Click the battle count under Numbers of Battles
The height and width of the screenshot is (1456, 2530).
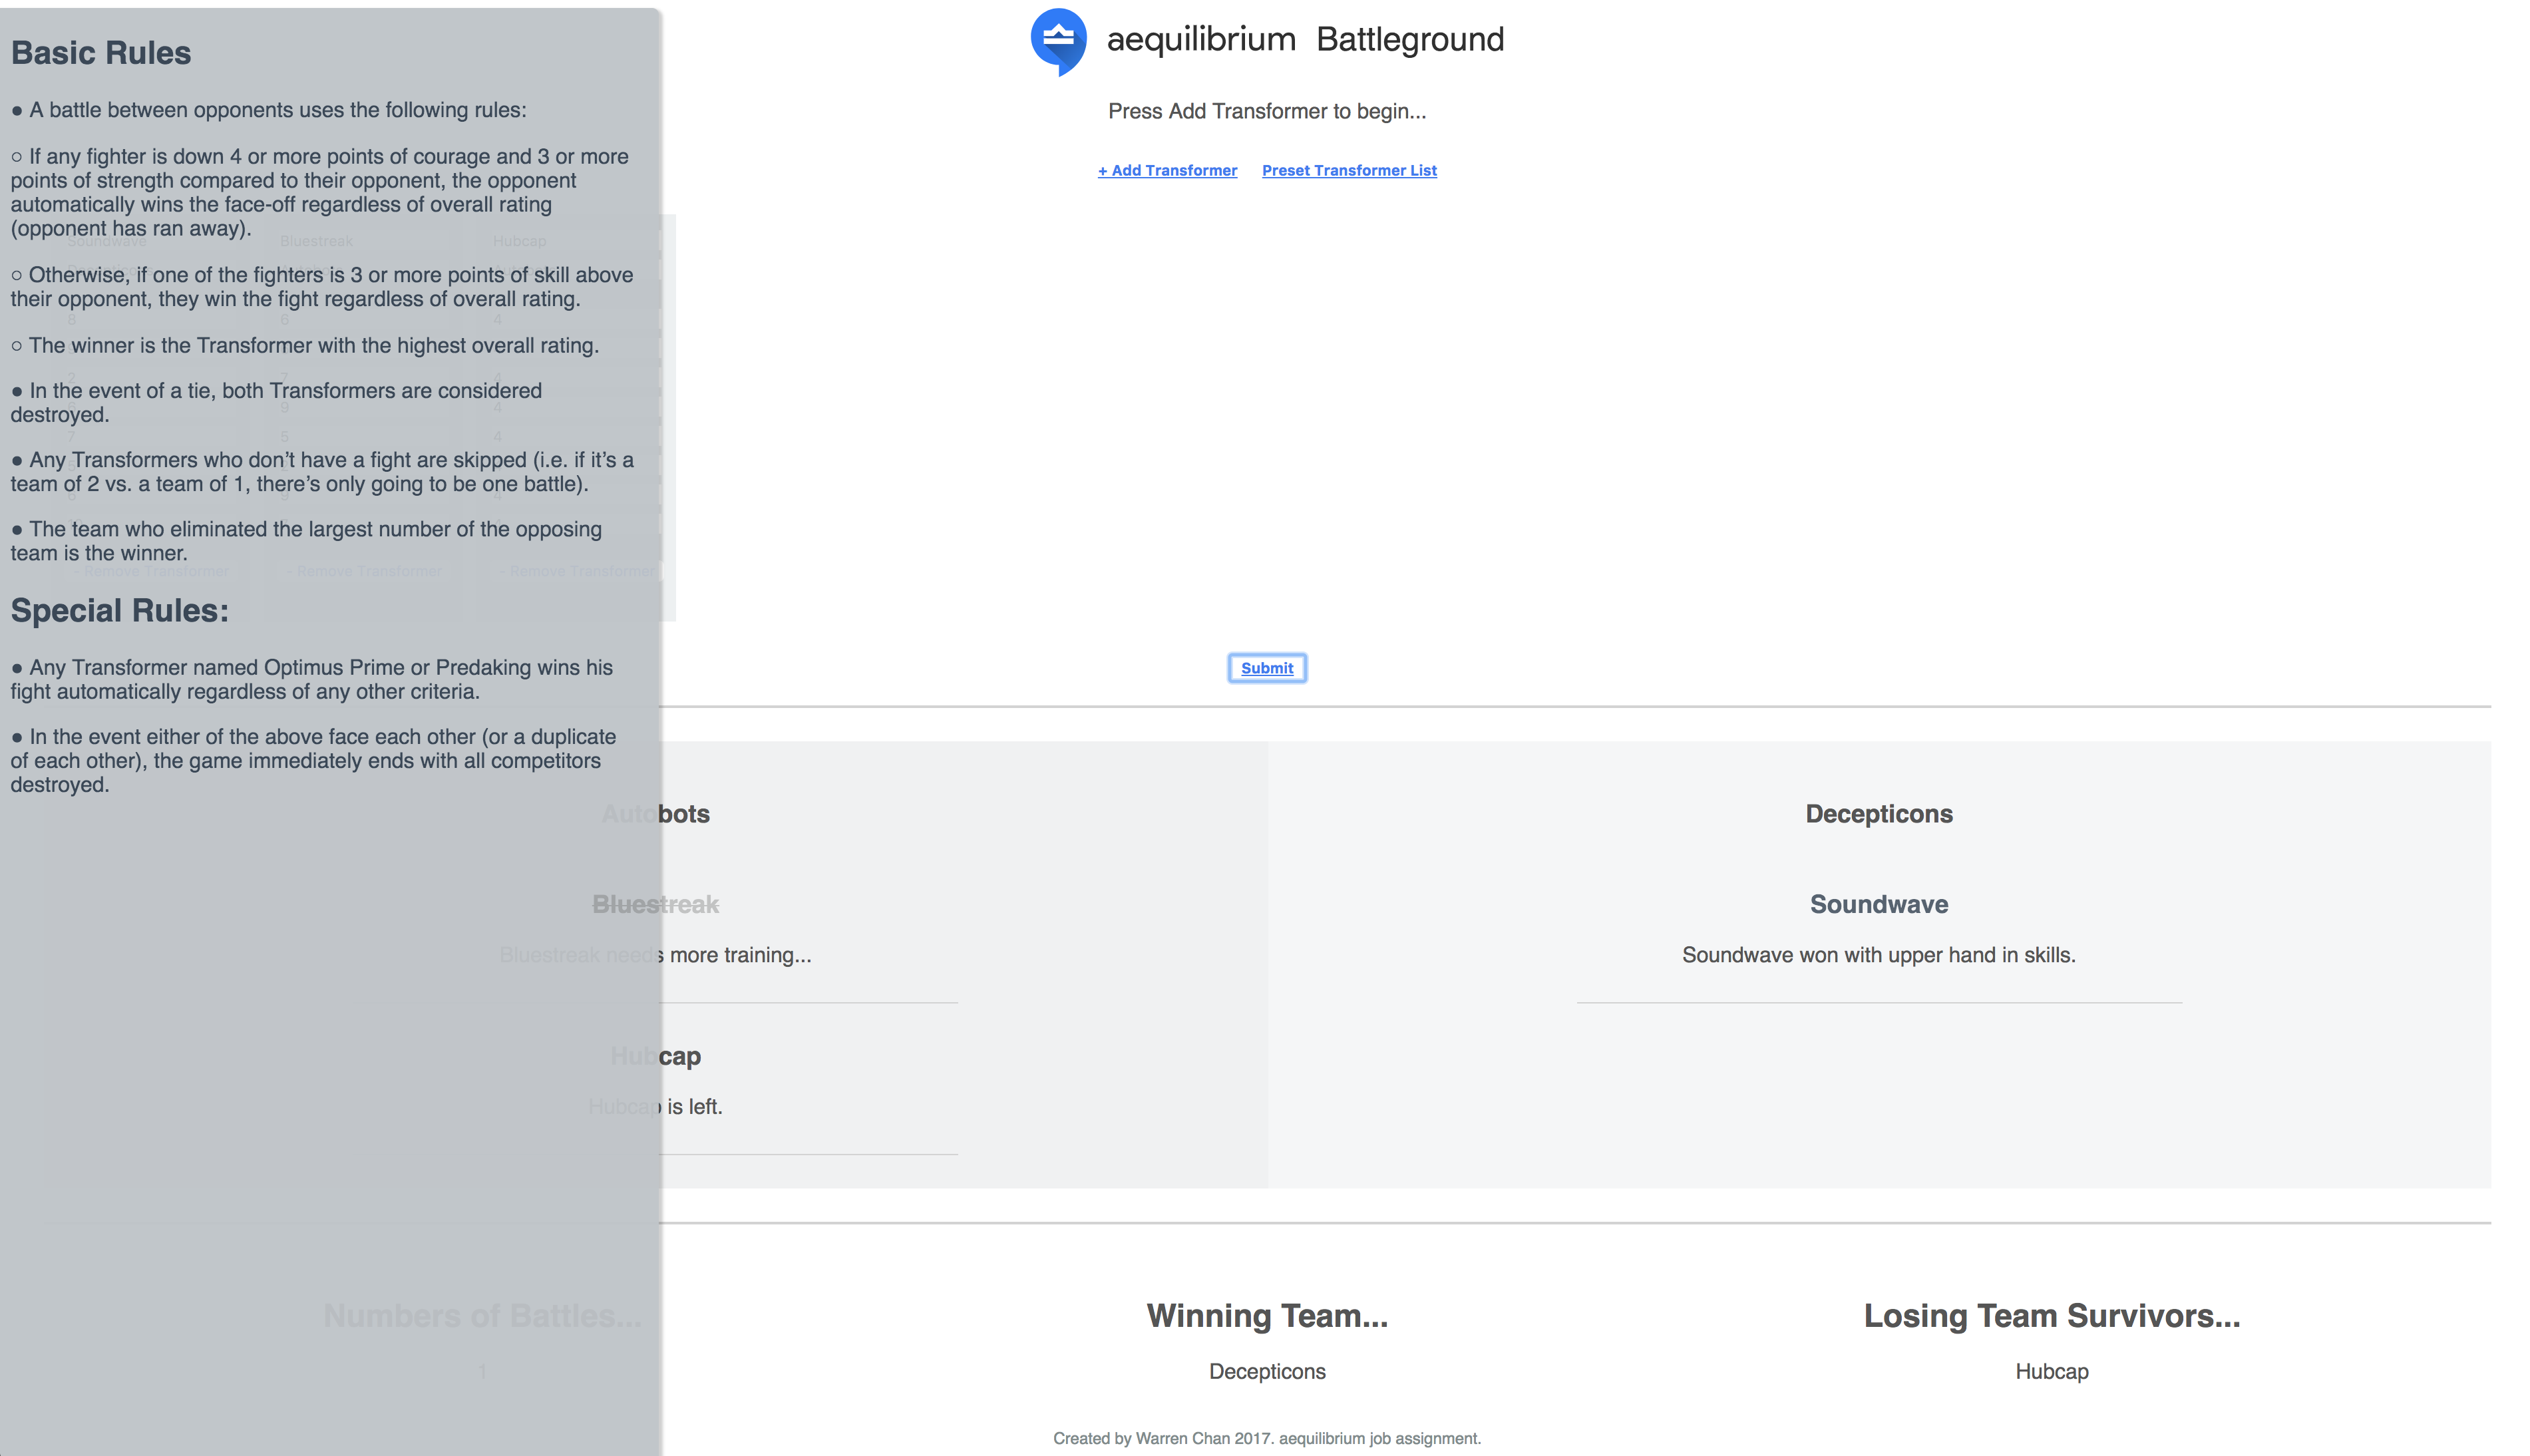(x=482, y=1371)
